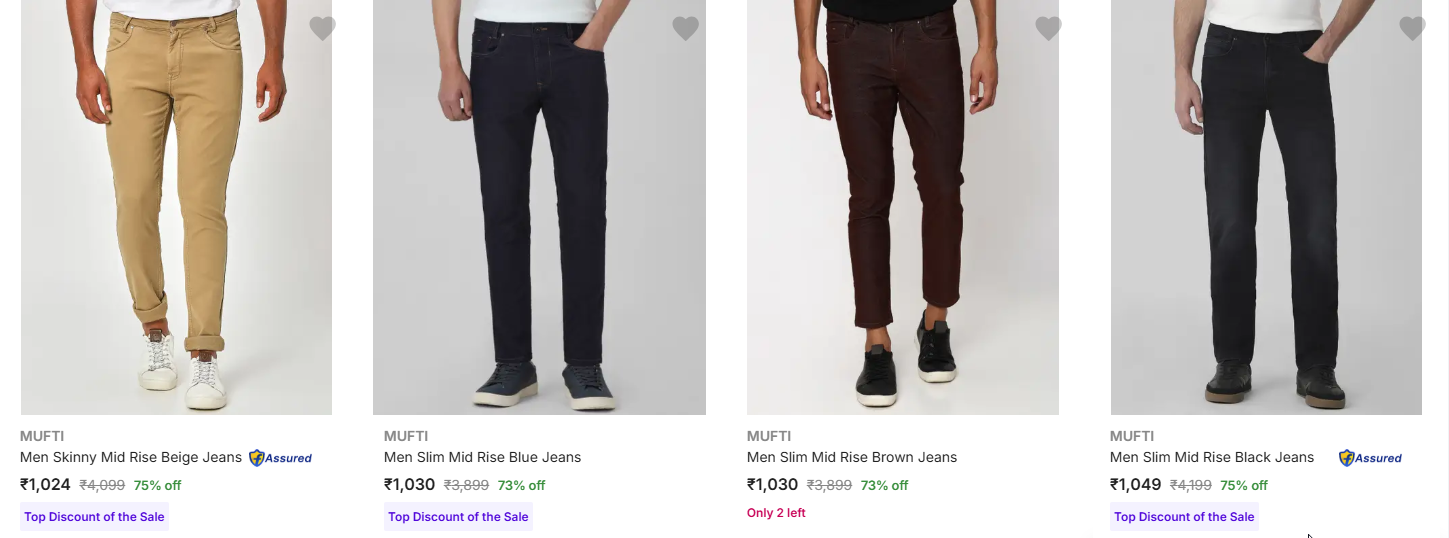Click MUFTI brand name above brown jeans
The height and width of the screenshot is (538, 1449).
click(x=768, y=436)
